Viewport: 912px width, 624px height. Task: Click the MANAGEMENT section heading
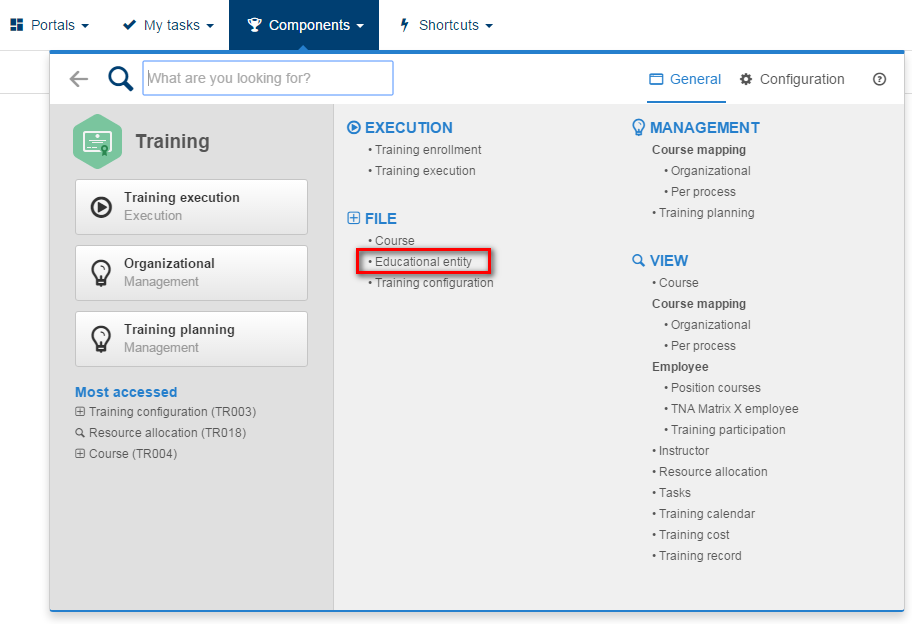[704, 127]
